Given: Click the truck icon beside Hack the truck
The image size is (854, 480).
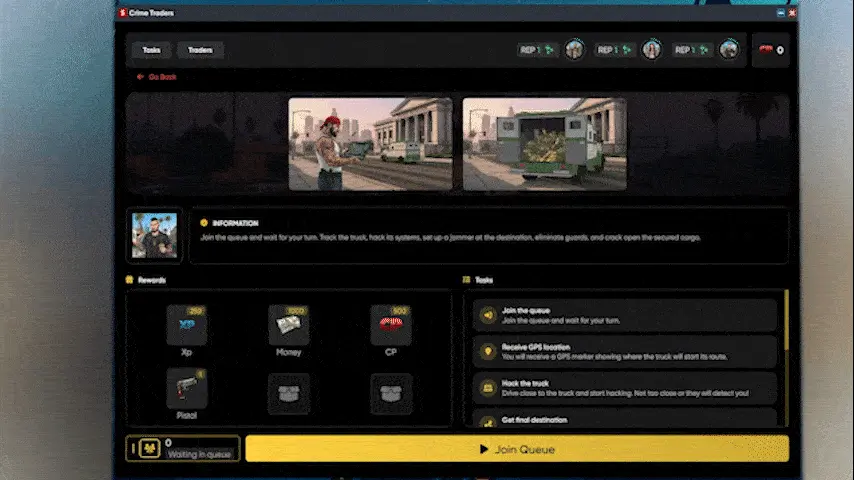Looking at the screenshot, I should point(488,387).
